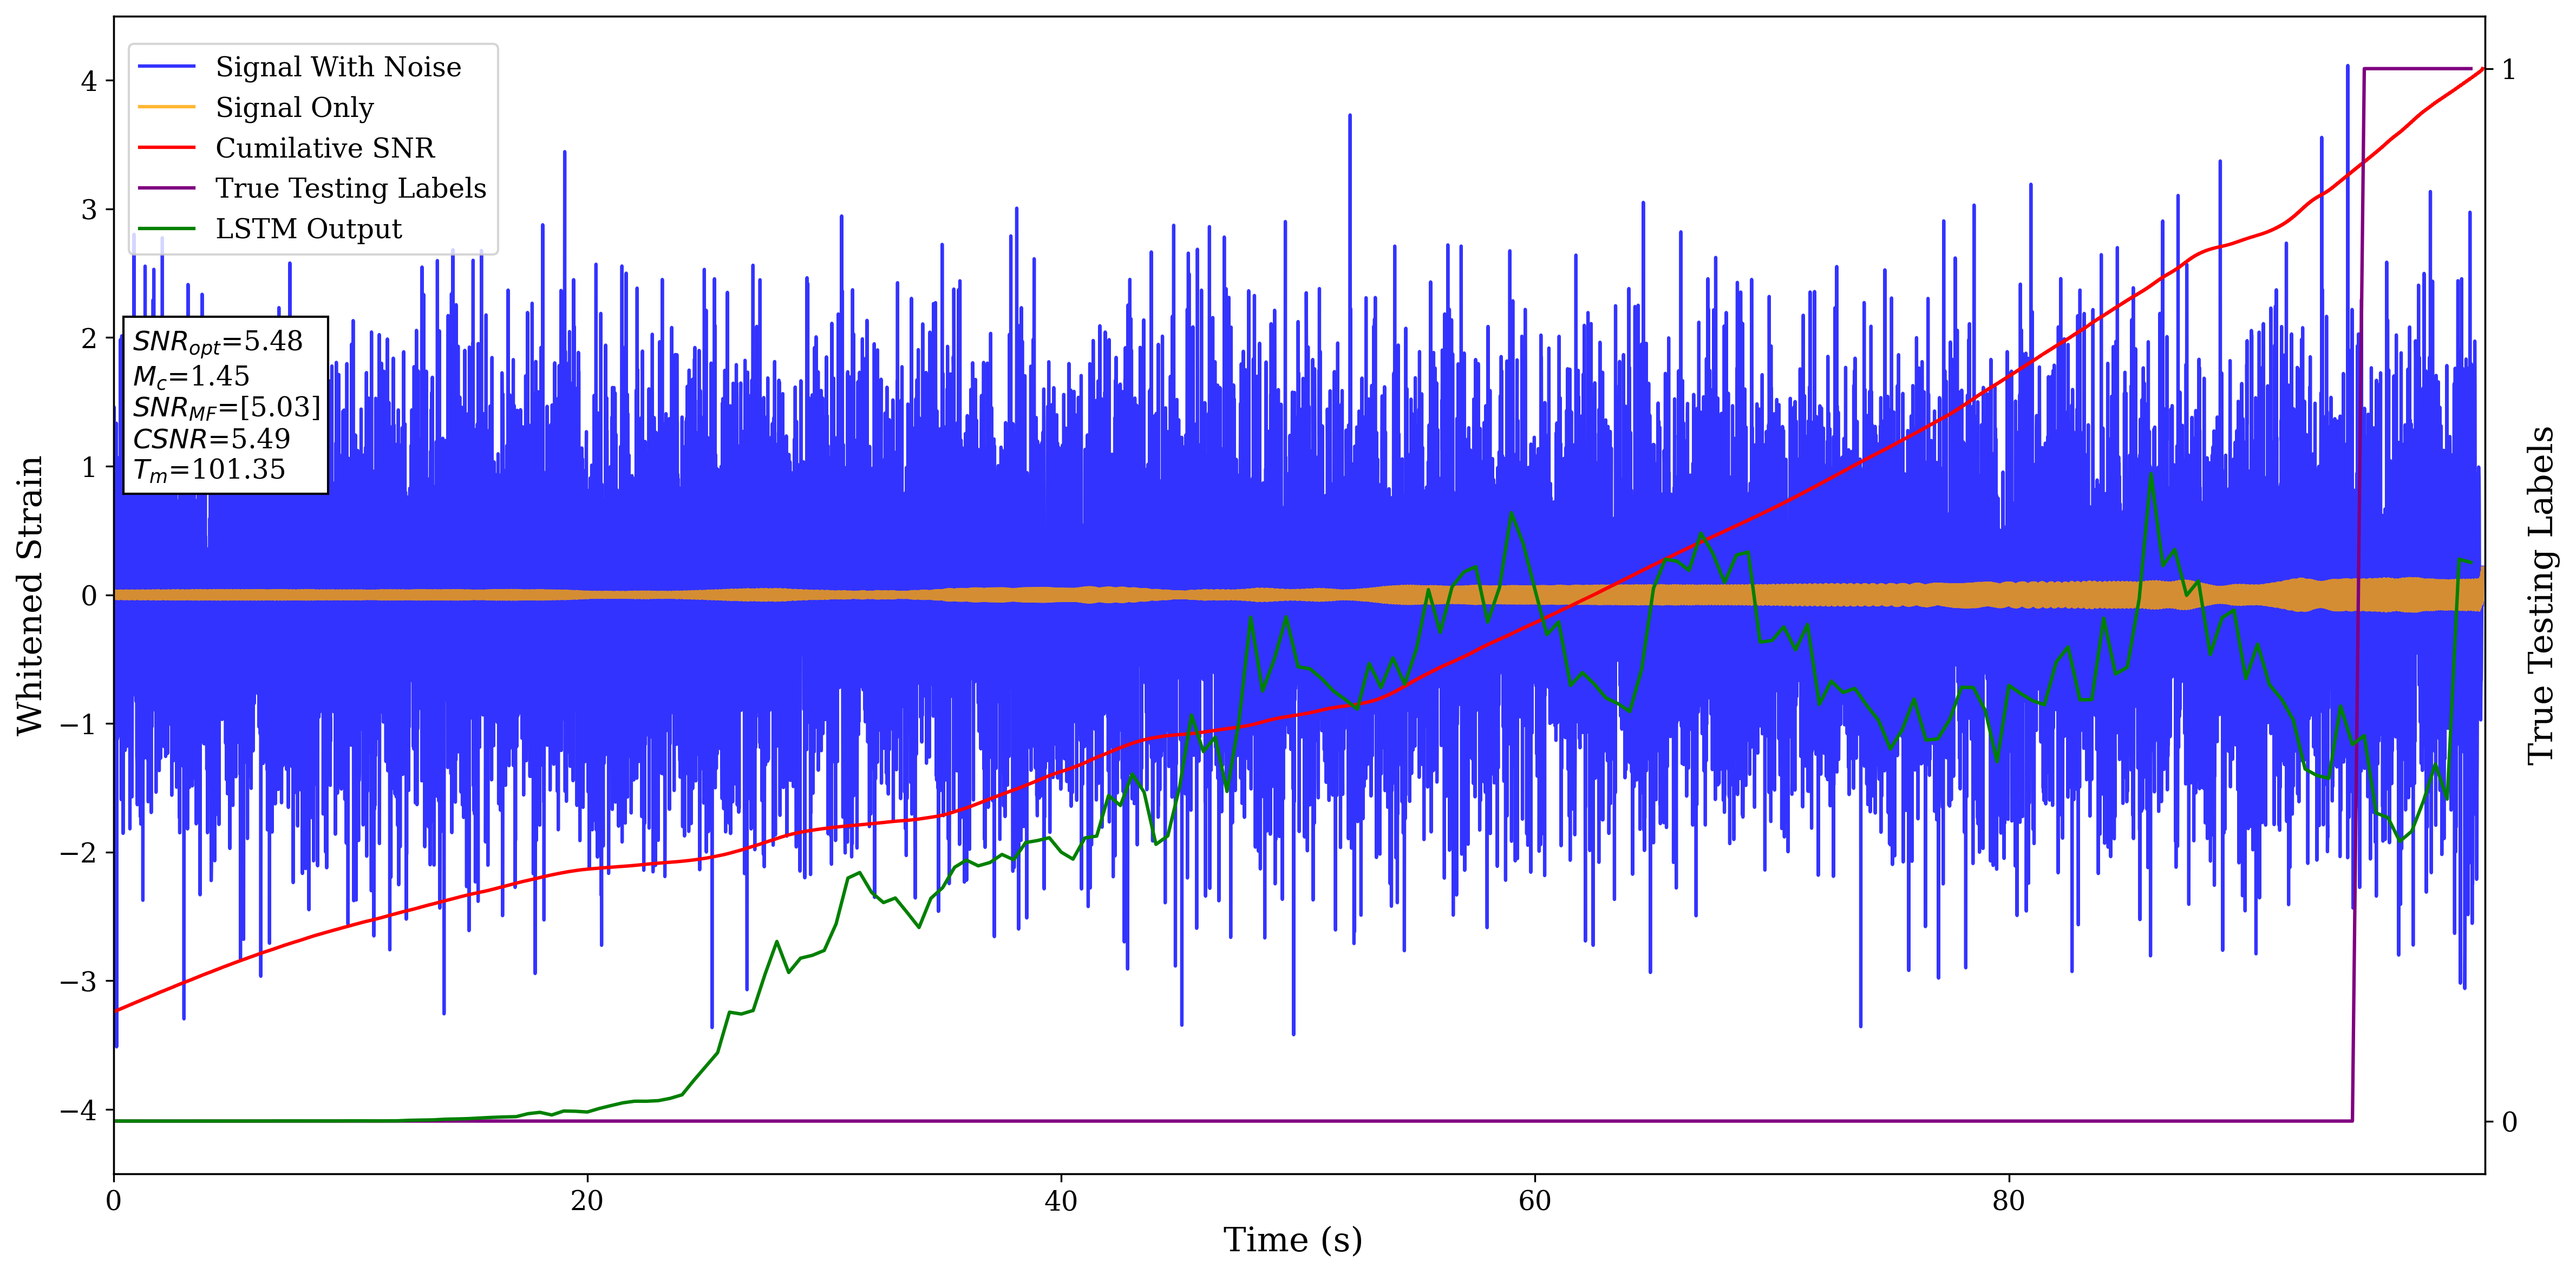Click x-axis tick label 20
This screenshot has width=2576, height=1274.
(587, 1201)
